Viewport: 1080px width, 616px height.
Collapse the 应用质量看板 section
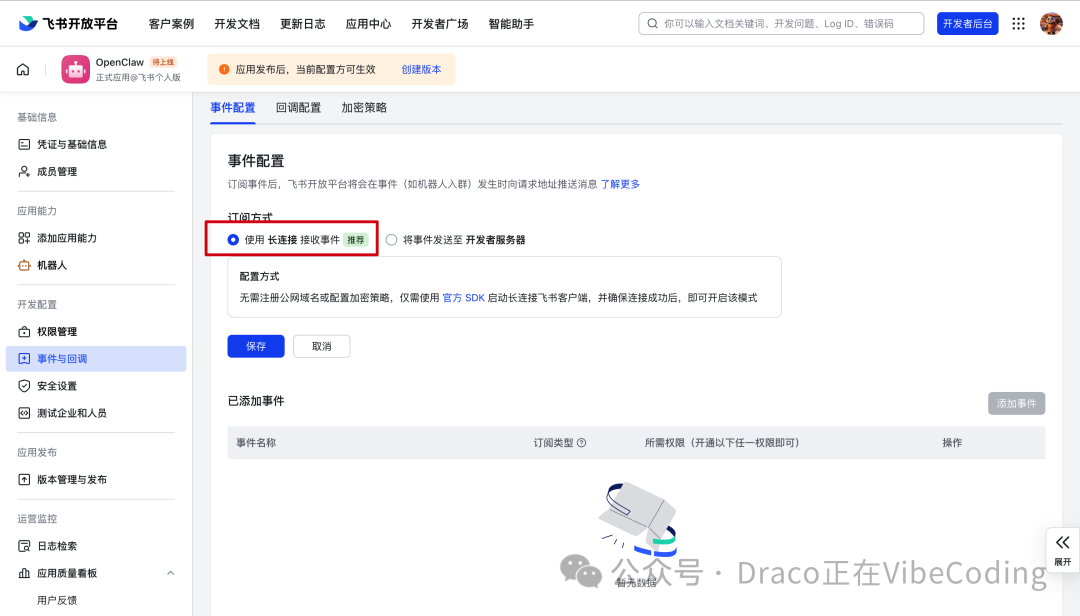pos(169,572)
